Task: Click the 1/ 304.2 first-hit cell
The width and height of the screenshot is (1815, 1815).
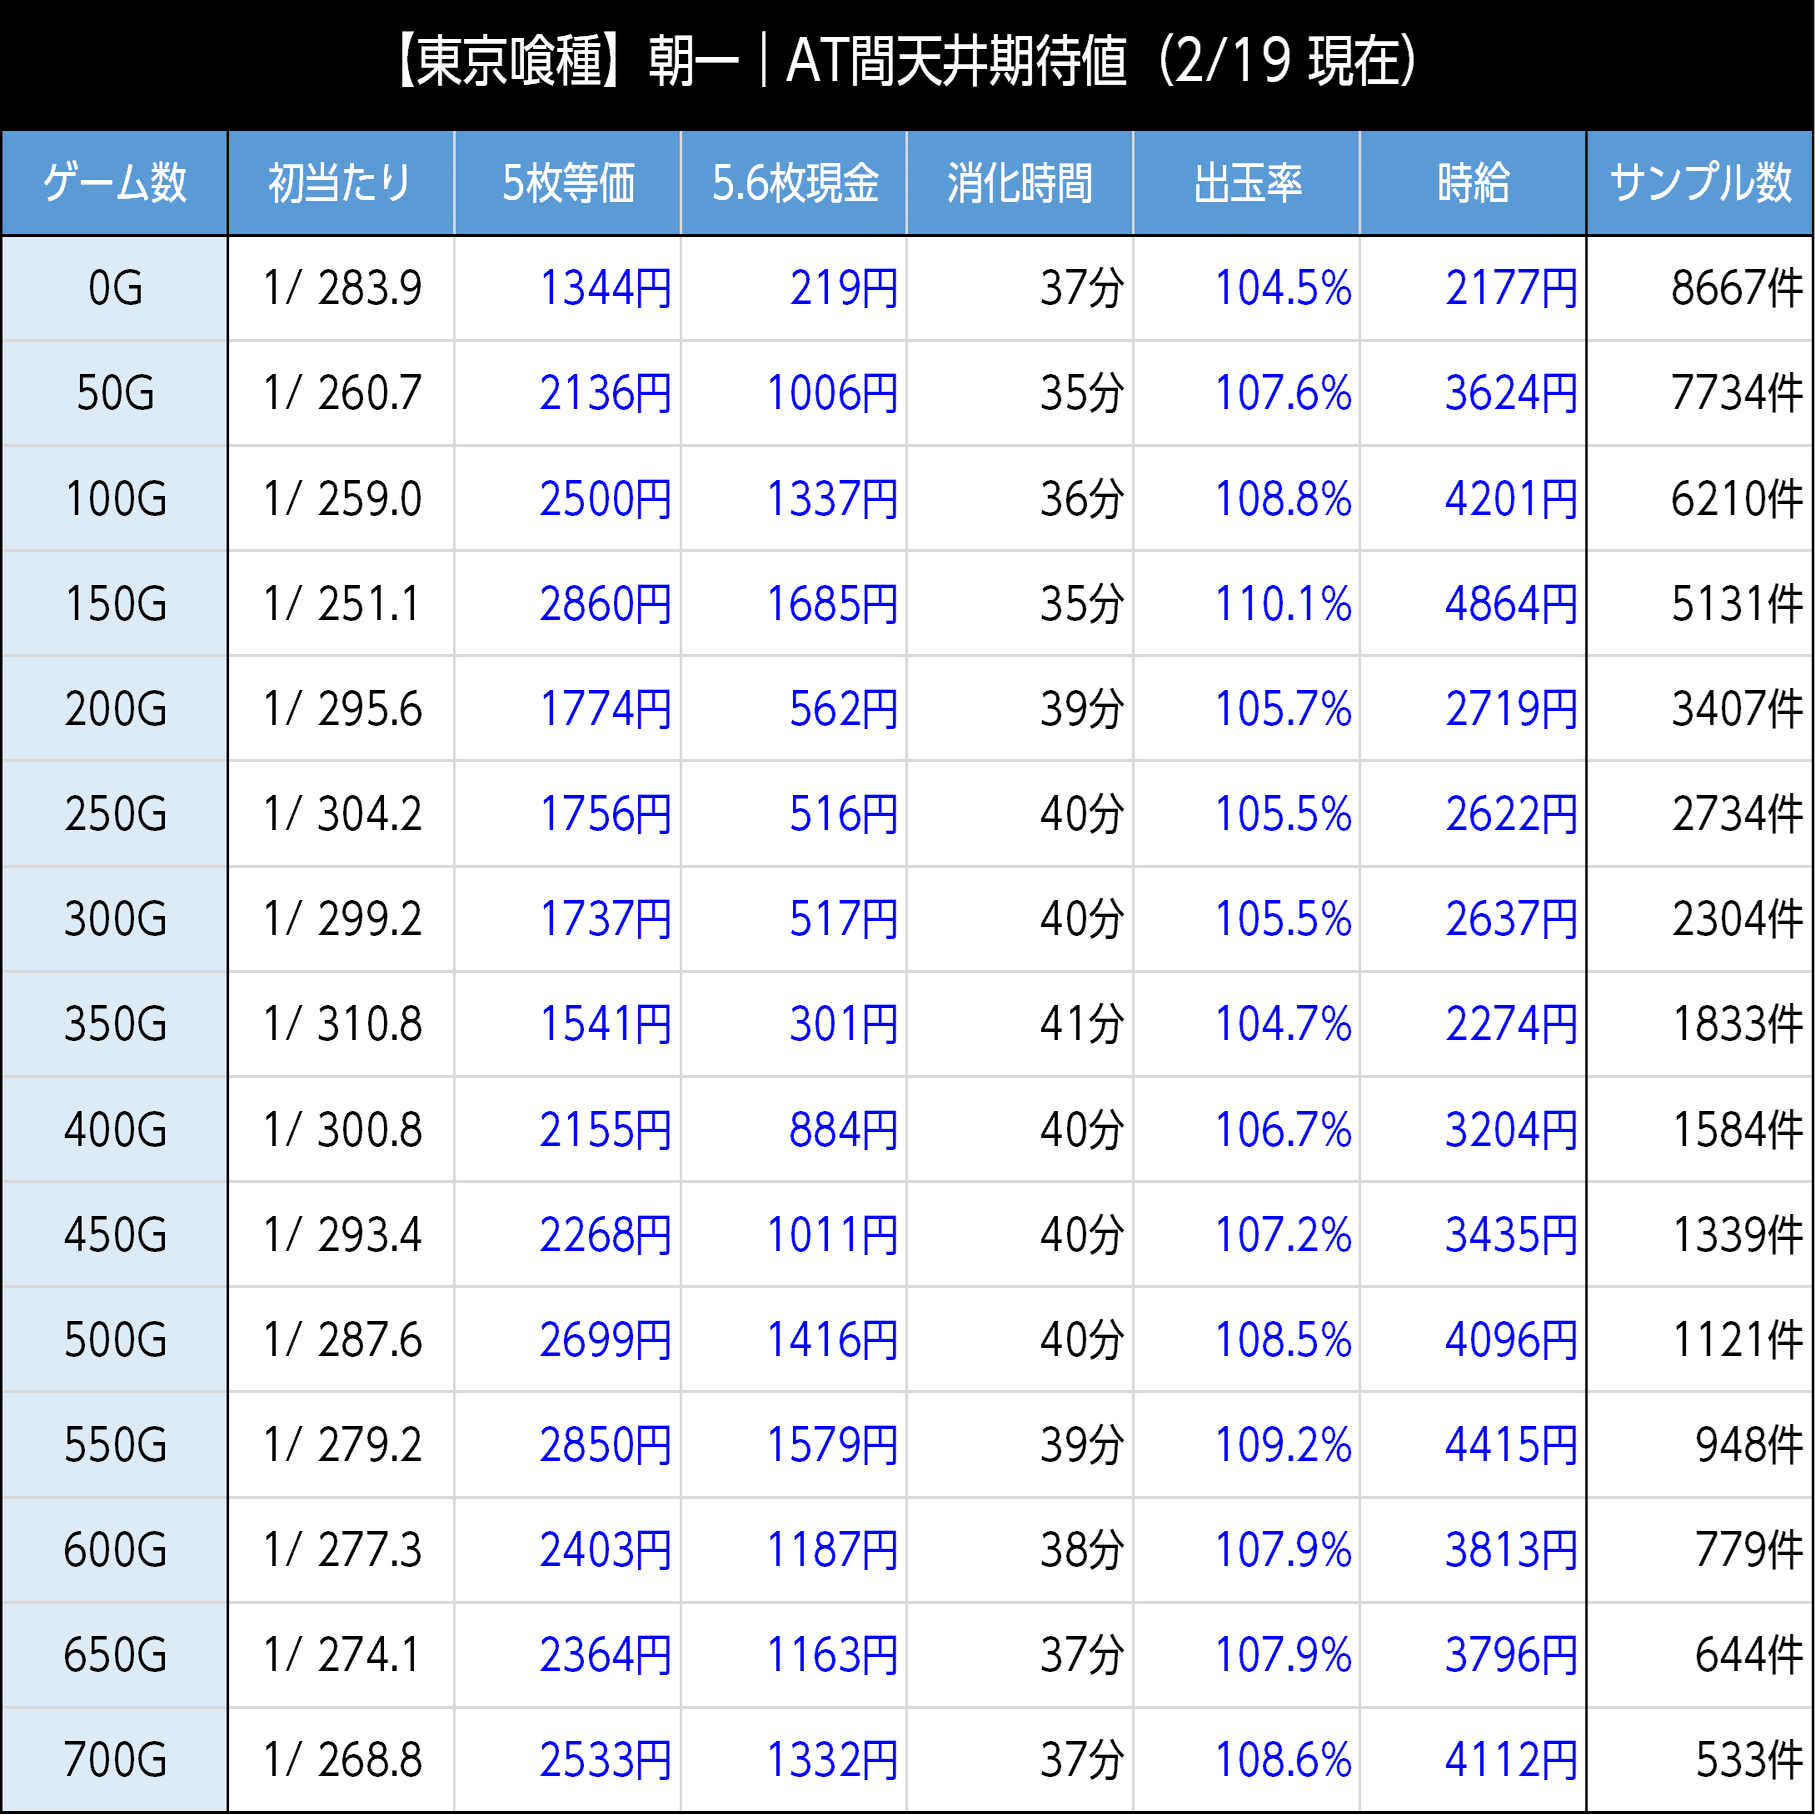Action: (341, 814)
